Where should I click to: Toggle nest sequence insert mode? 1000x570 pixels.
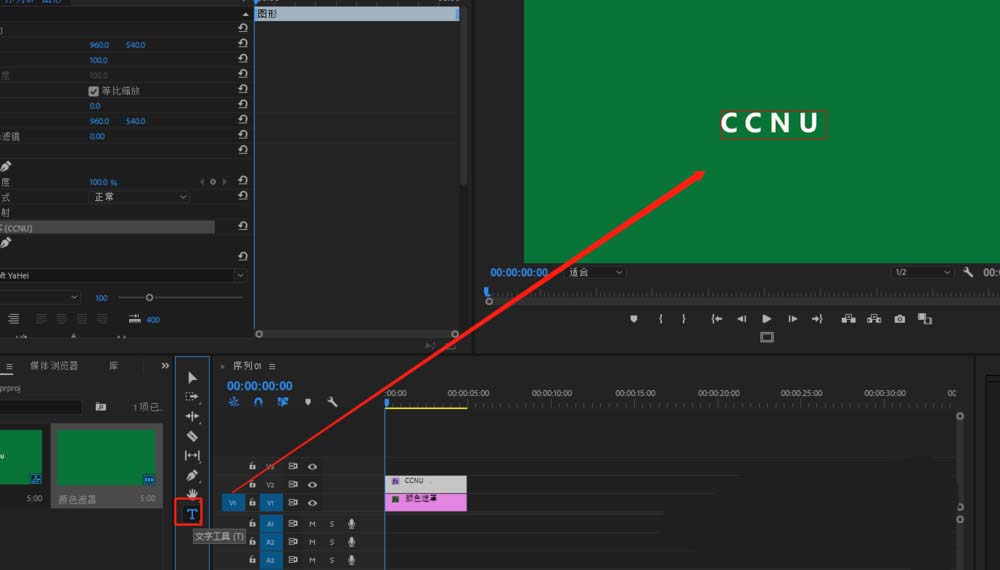[233, 402]
